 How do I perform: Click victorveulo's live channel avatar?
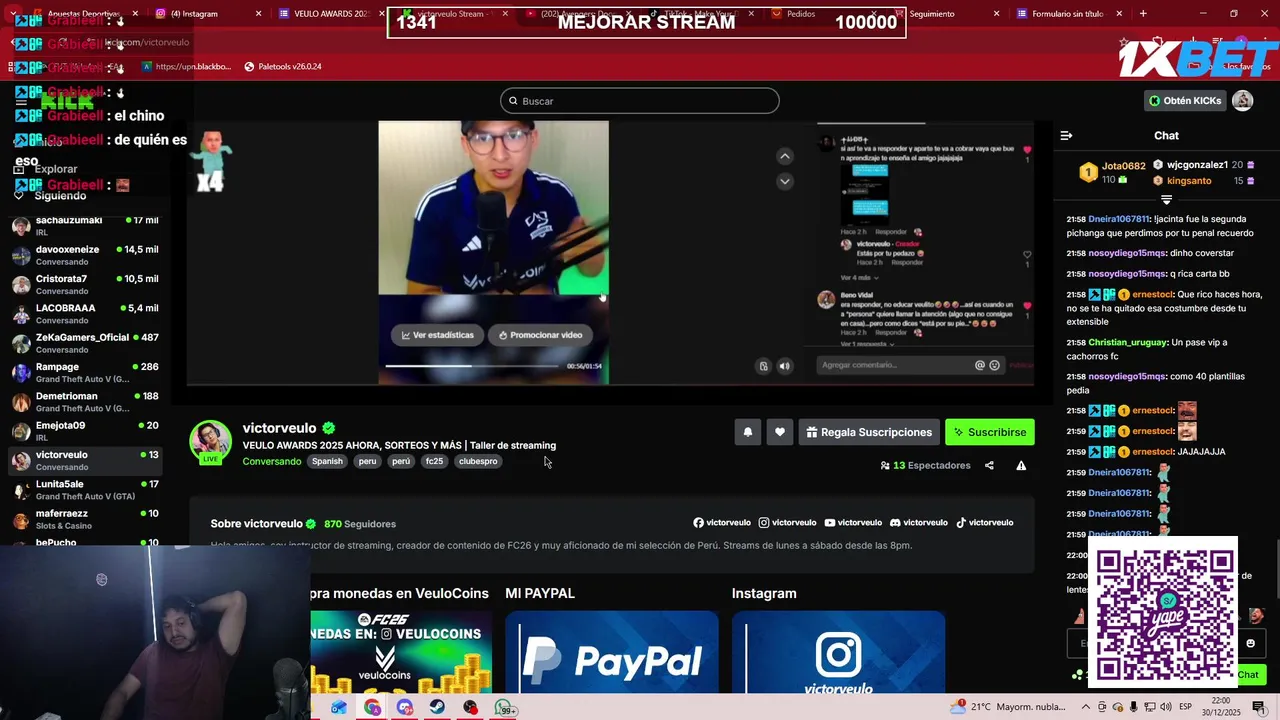(x=211, y=442)
